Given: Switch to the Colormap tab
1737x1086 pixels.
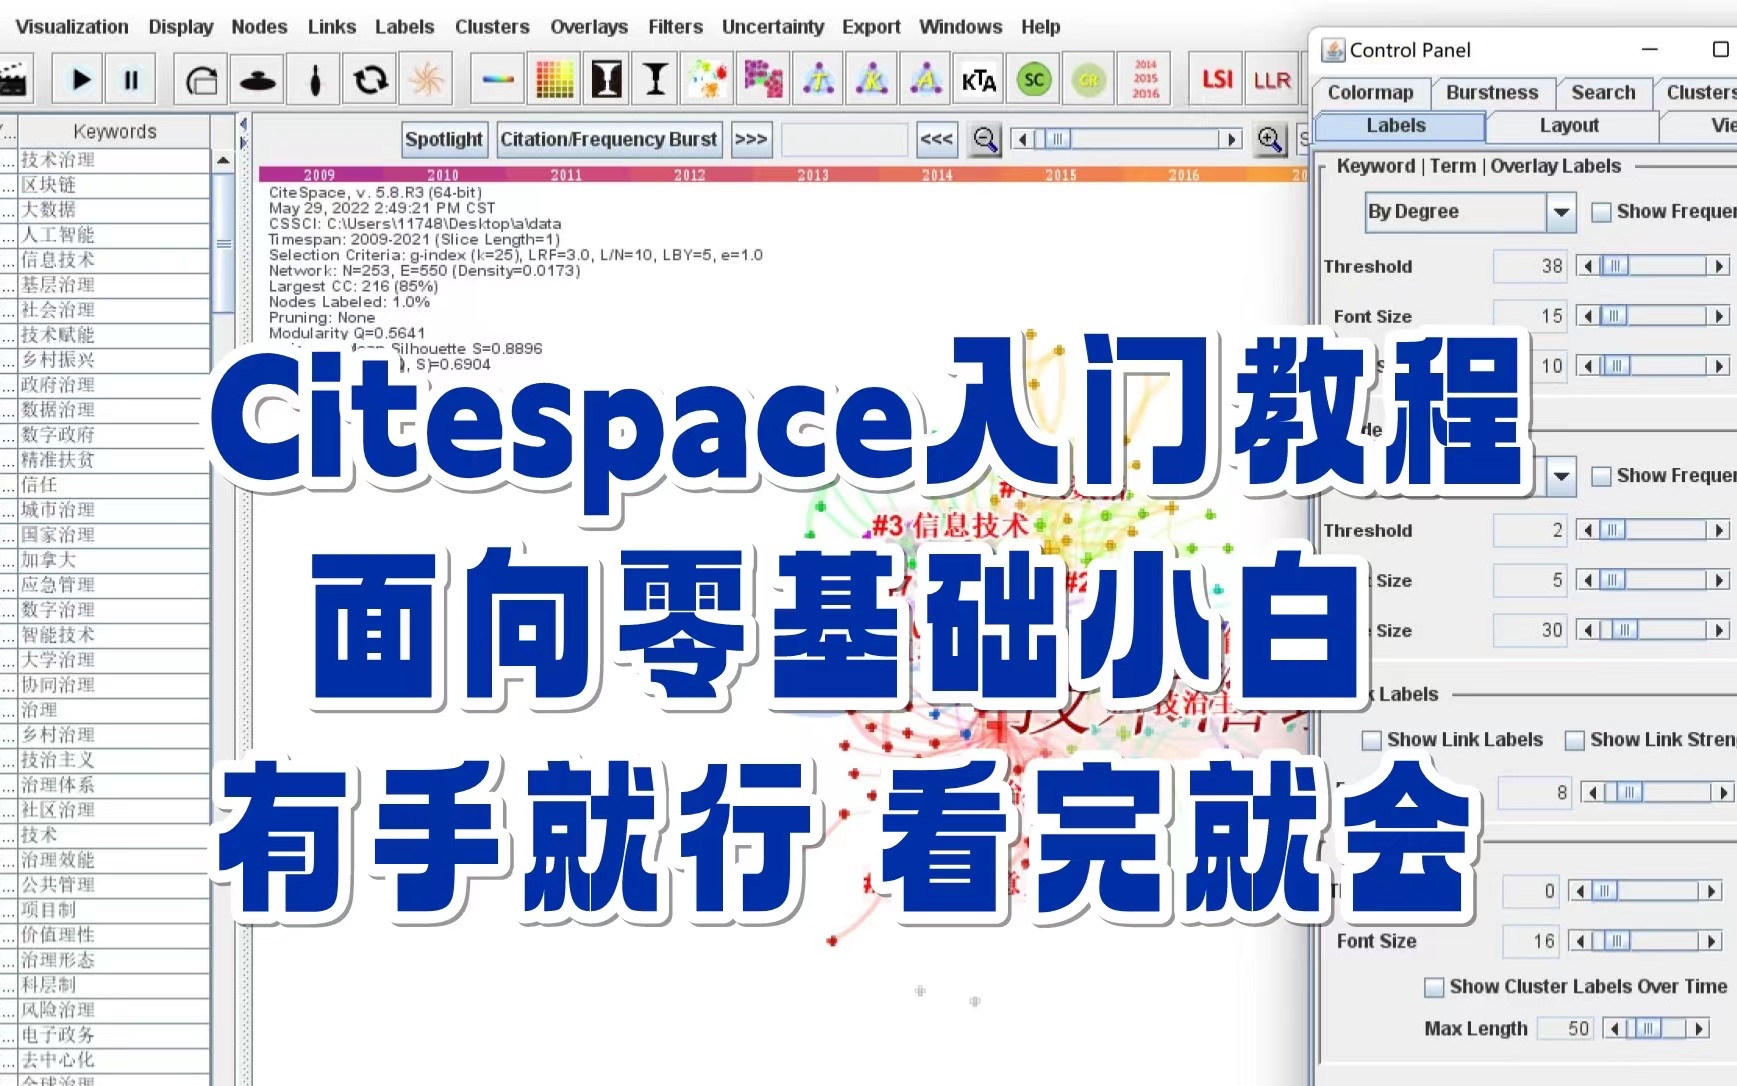Looking at the screenshot, I should pos(1370,93).
